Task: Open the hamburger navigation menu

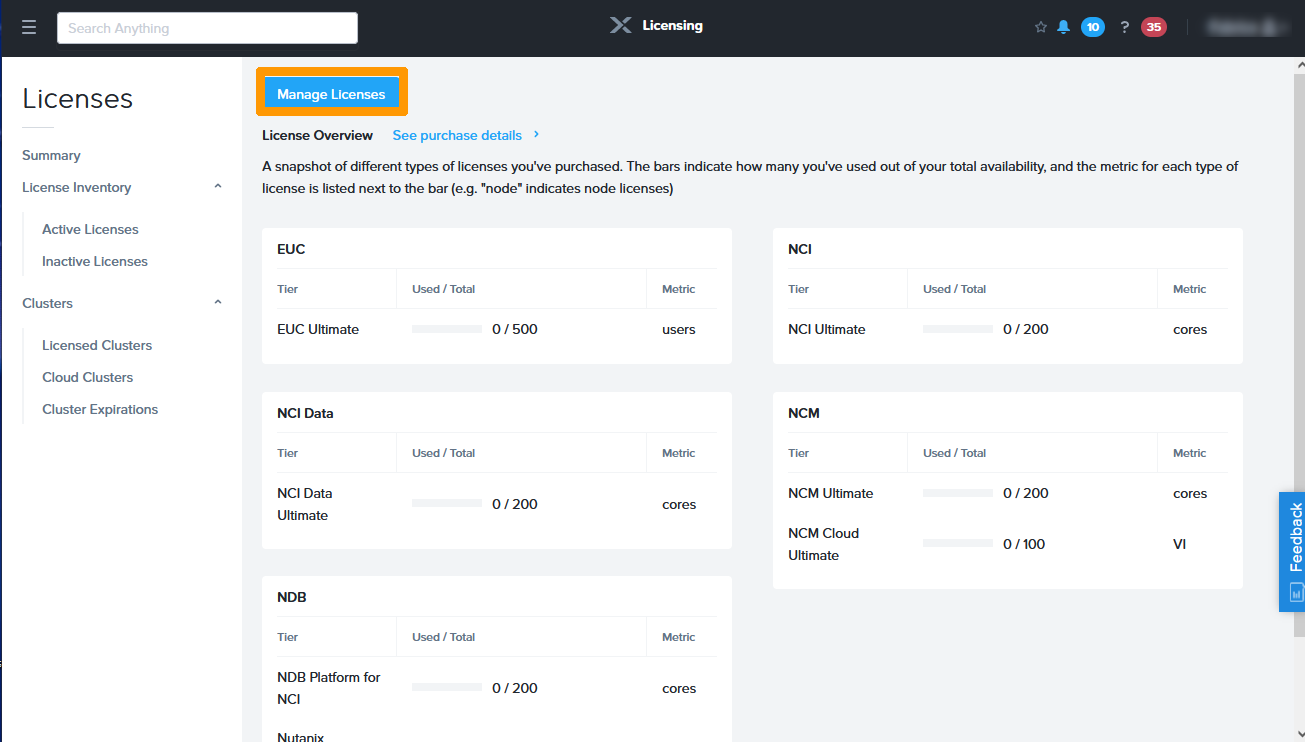Action: (29, 28)
